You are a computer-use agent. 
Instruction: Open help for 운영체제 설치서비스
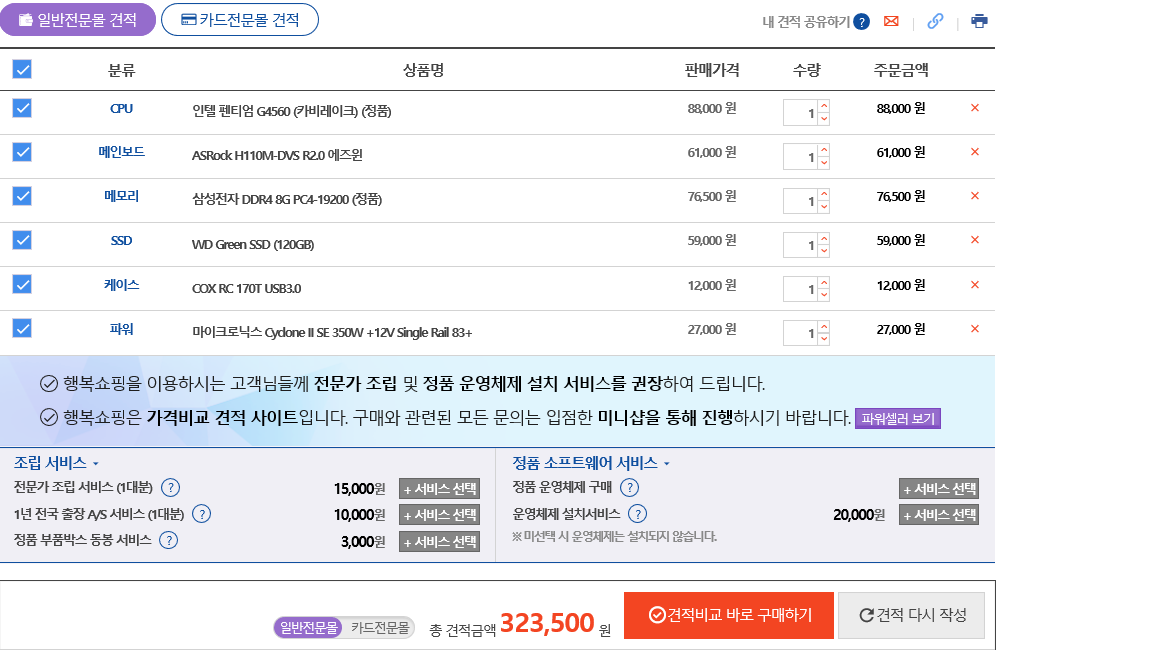[x=638, y=514]
